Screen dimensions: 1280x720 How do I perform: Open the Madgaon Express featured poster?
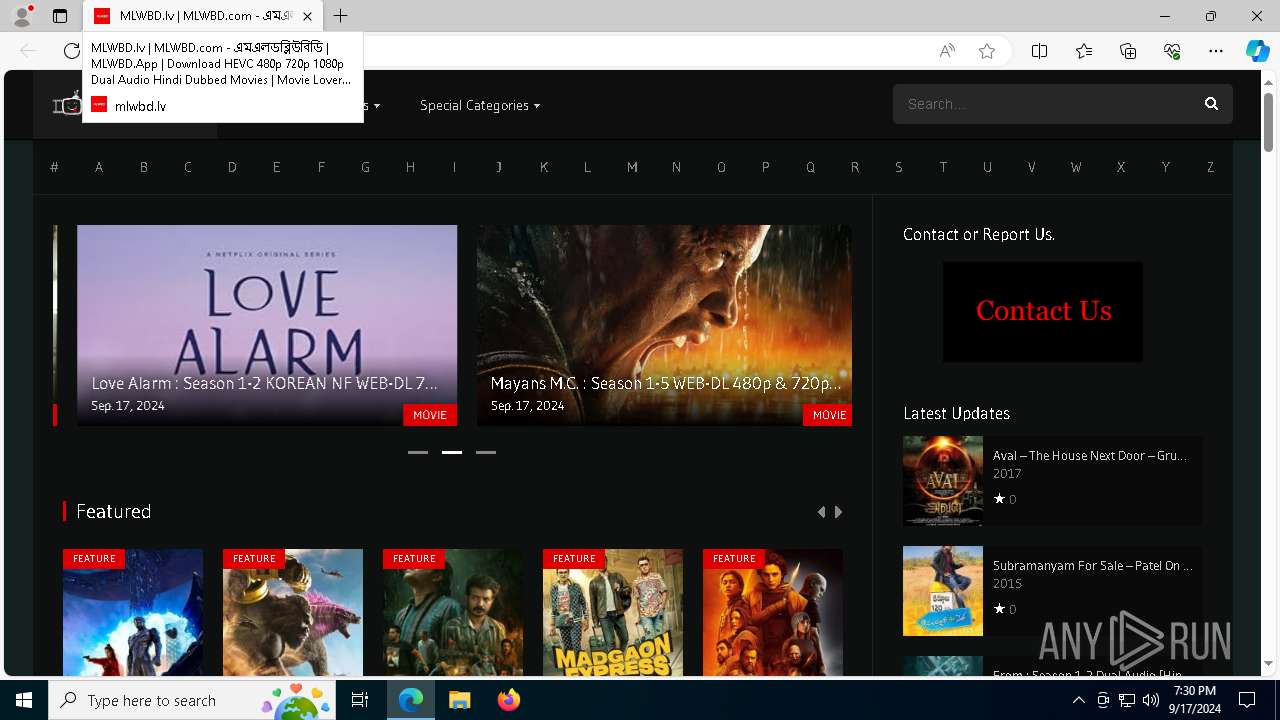tap(613, 612)
